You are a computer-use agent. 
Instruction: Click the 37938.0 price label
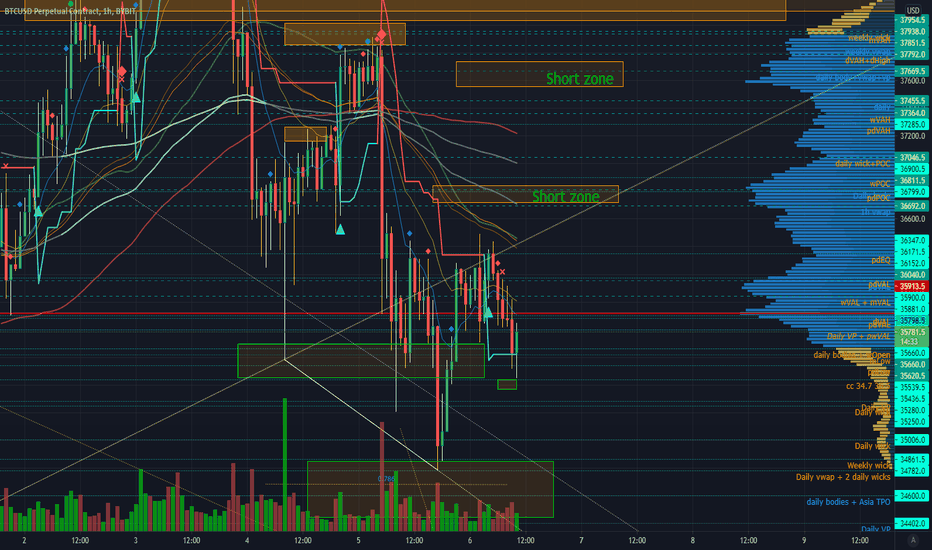coord(912,32)
